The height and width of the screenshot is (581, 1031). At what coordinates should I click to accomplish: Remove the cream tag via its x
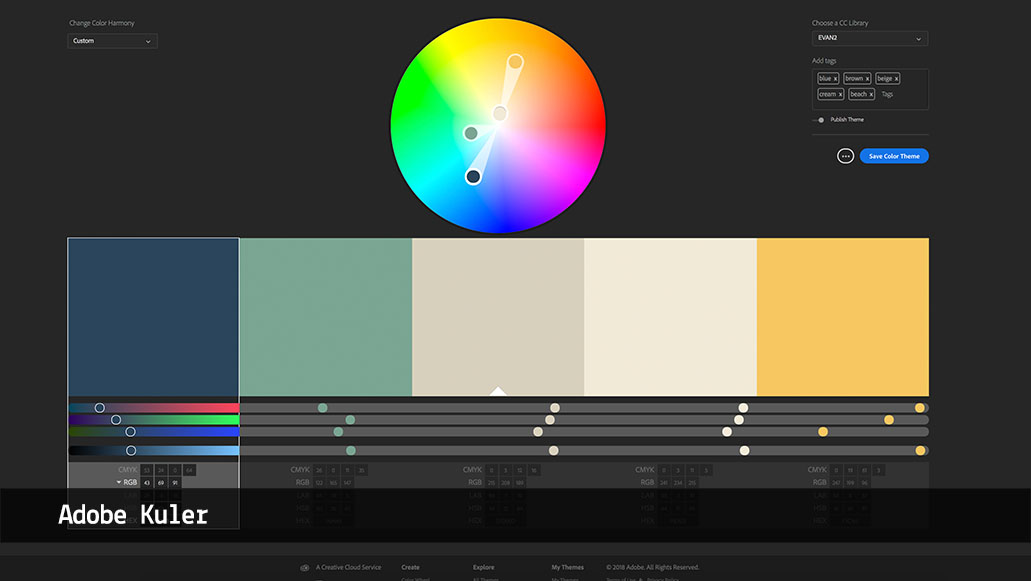[x=840, y=95]
